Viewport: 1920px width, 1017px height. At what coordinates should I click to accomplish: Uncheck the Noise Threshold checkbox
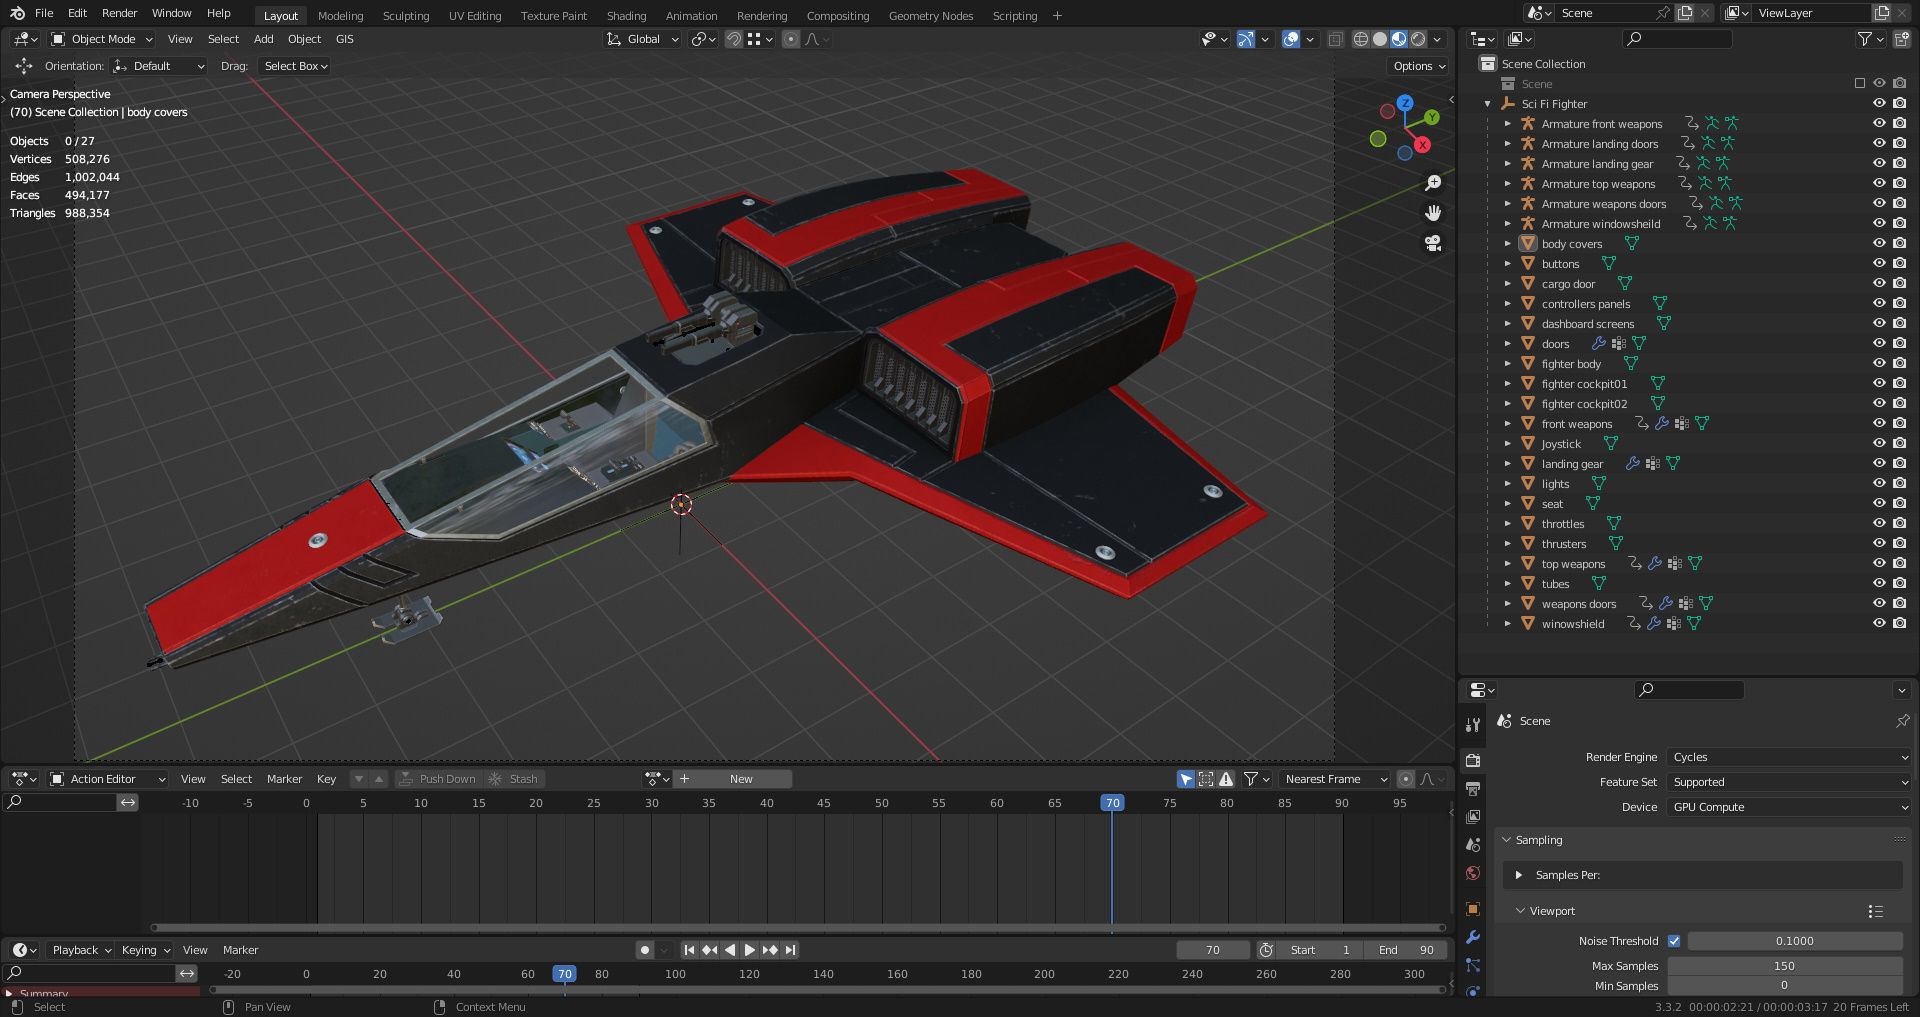(1674, 941)
